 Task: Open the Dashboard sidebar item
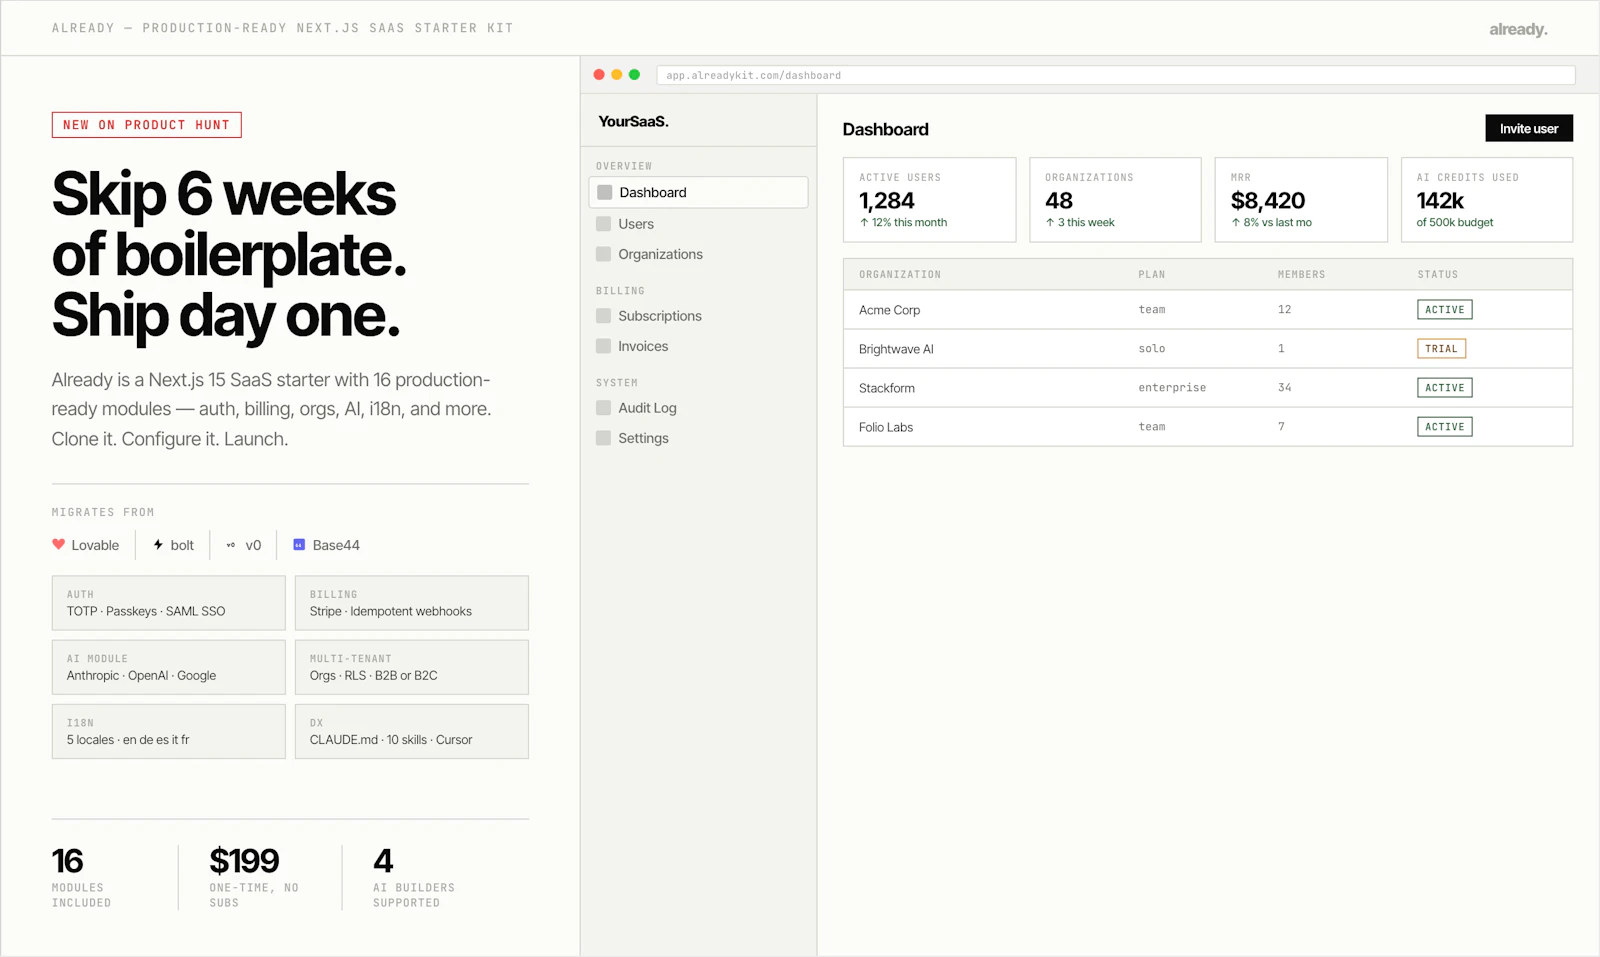click(x=698, y=192)
